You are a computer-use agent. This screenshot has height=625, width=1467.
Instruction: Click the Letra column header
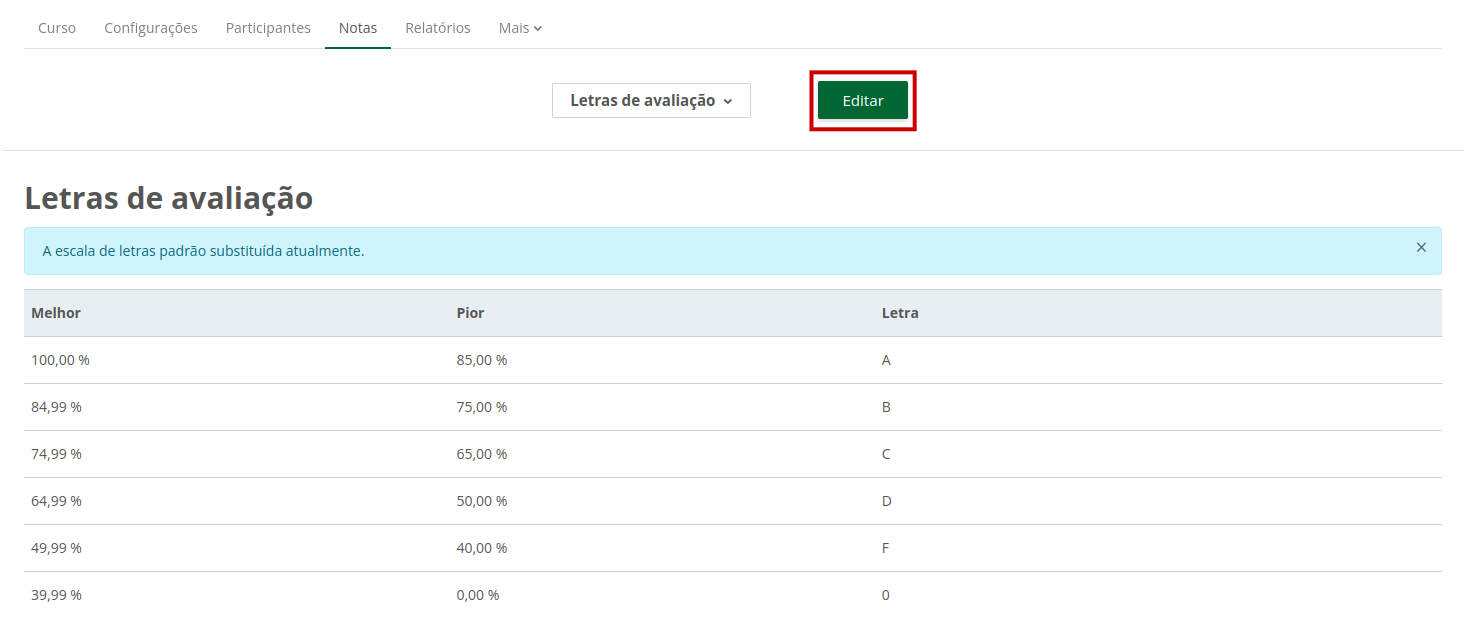coord(900,313)
